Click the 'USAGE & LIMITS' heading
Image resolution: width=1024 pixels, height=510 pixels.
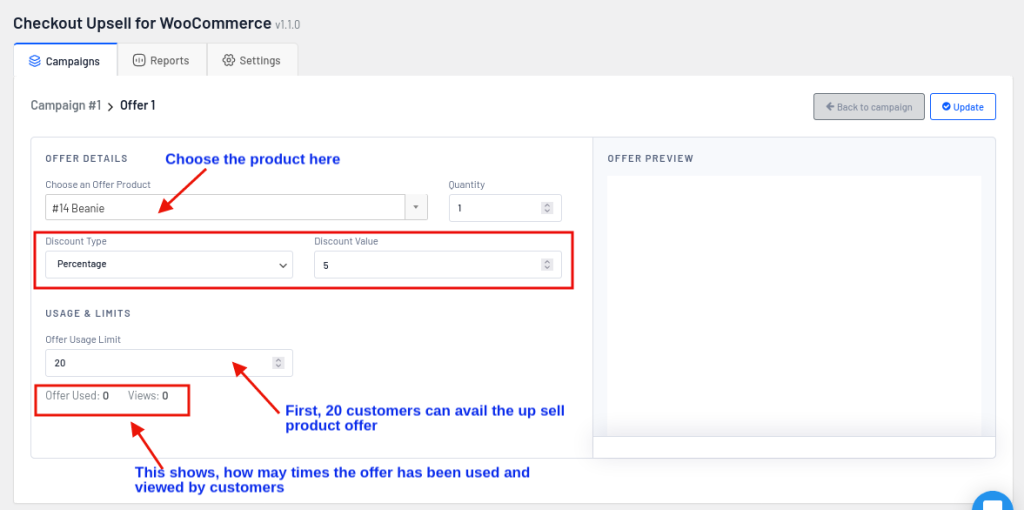click(88, 313)
